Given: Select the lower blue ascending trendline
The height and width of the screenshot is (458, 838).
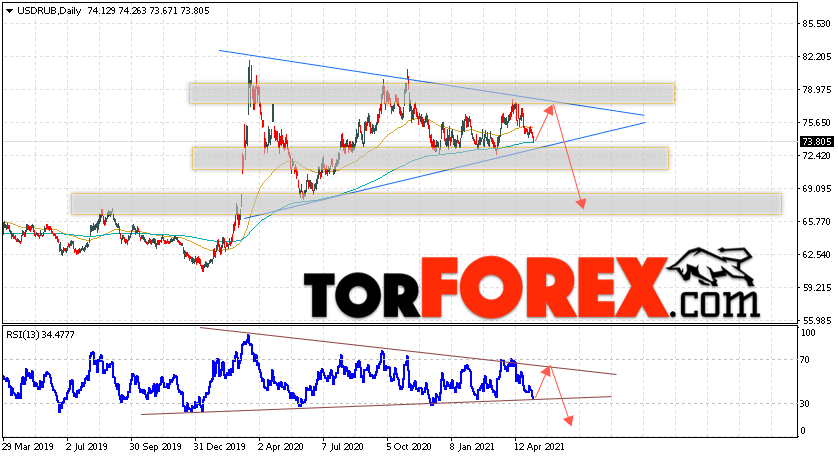Looking at the screenshot, I should (445, 170).
